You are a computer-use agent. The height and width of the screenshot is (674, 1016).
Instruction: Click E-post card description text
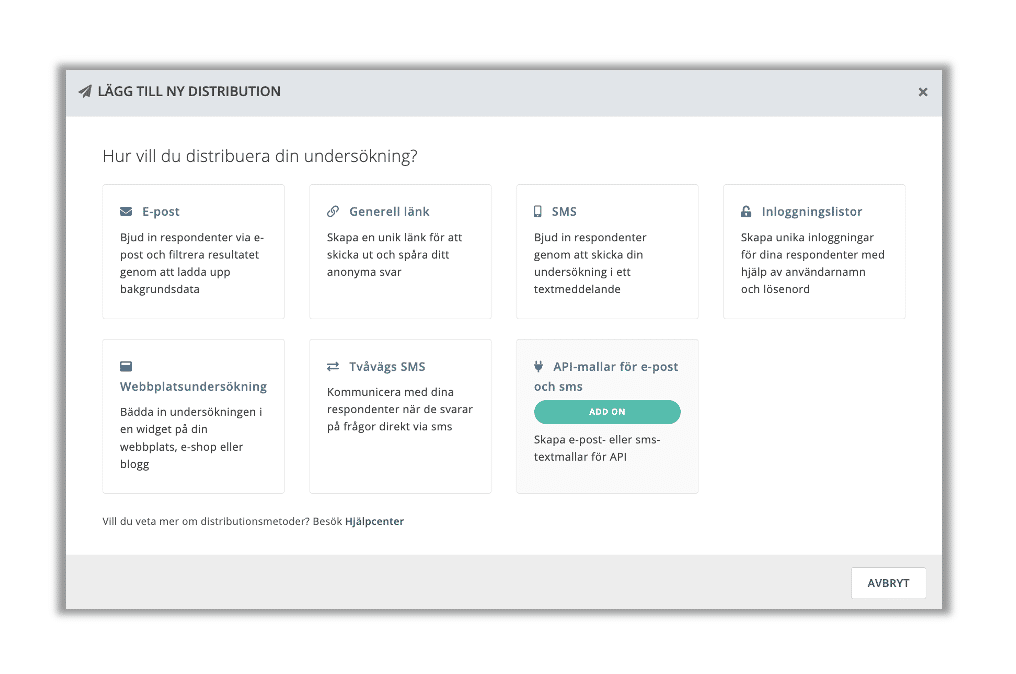(x=192, y=263)
